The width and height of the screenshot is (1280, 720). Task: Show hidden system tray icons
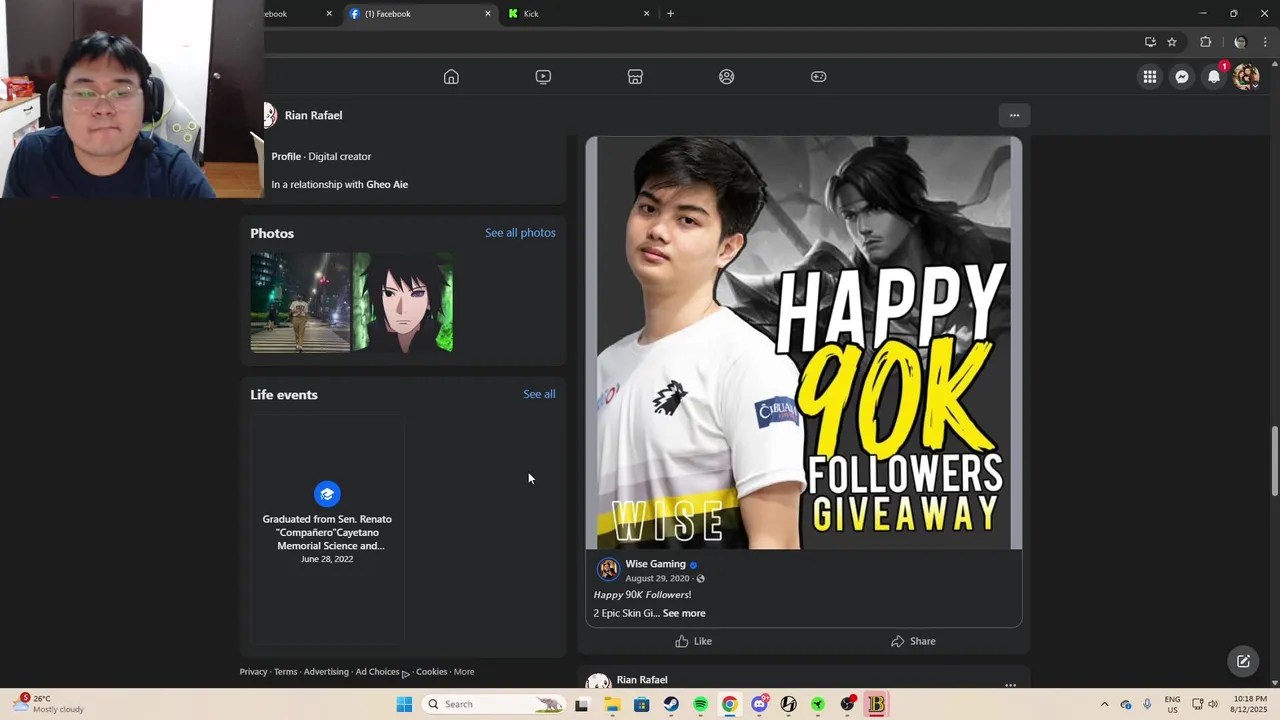point(1104,705)
